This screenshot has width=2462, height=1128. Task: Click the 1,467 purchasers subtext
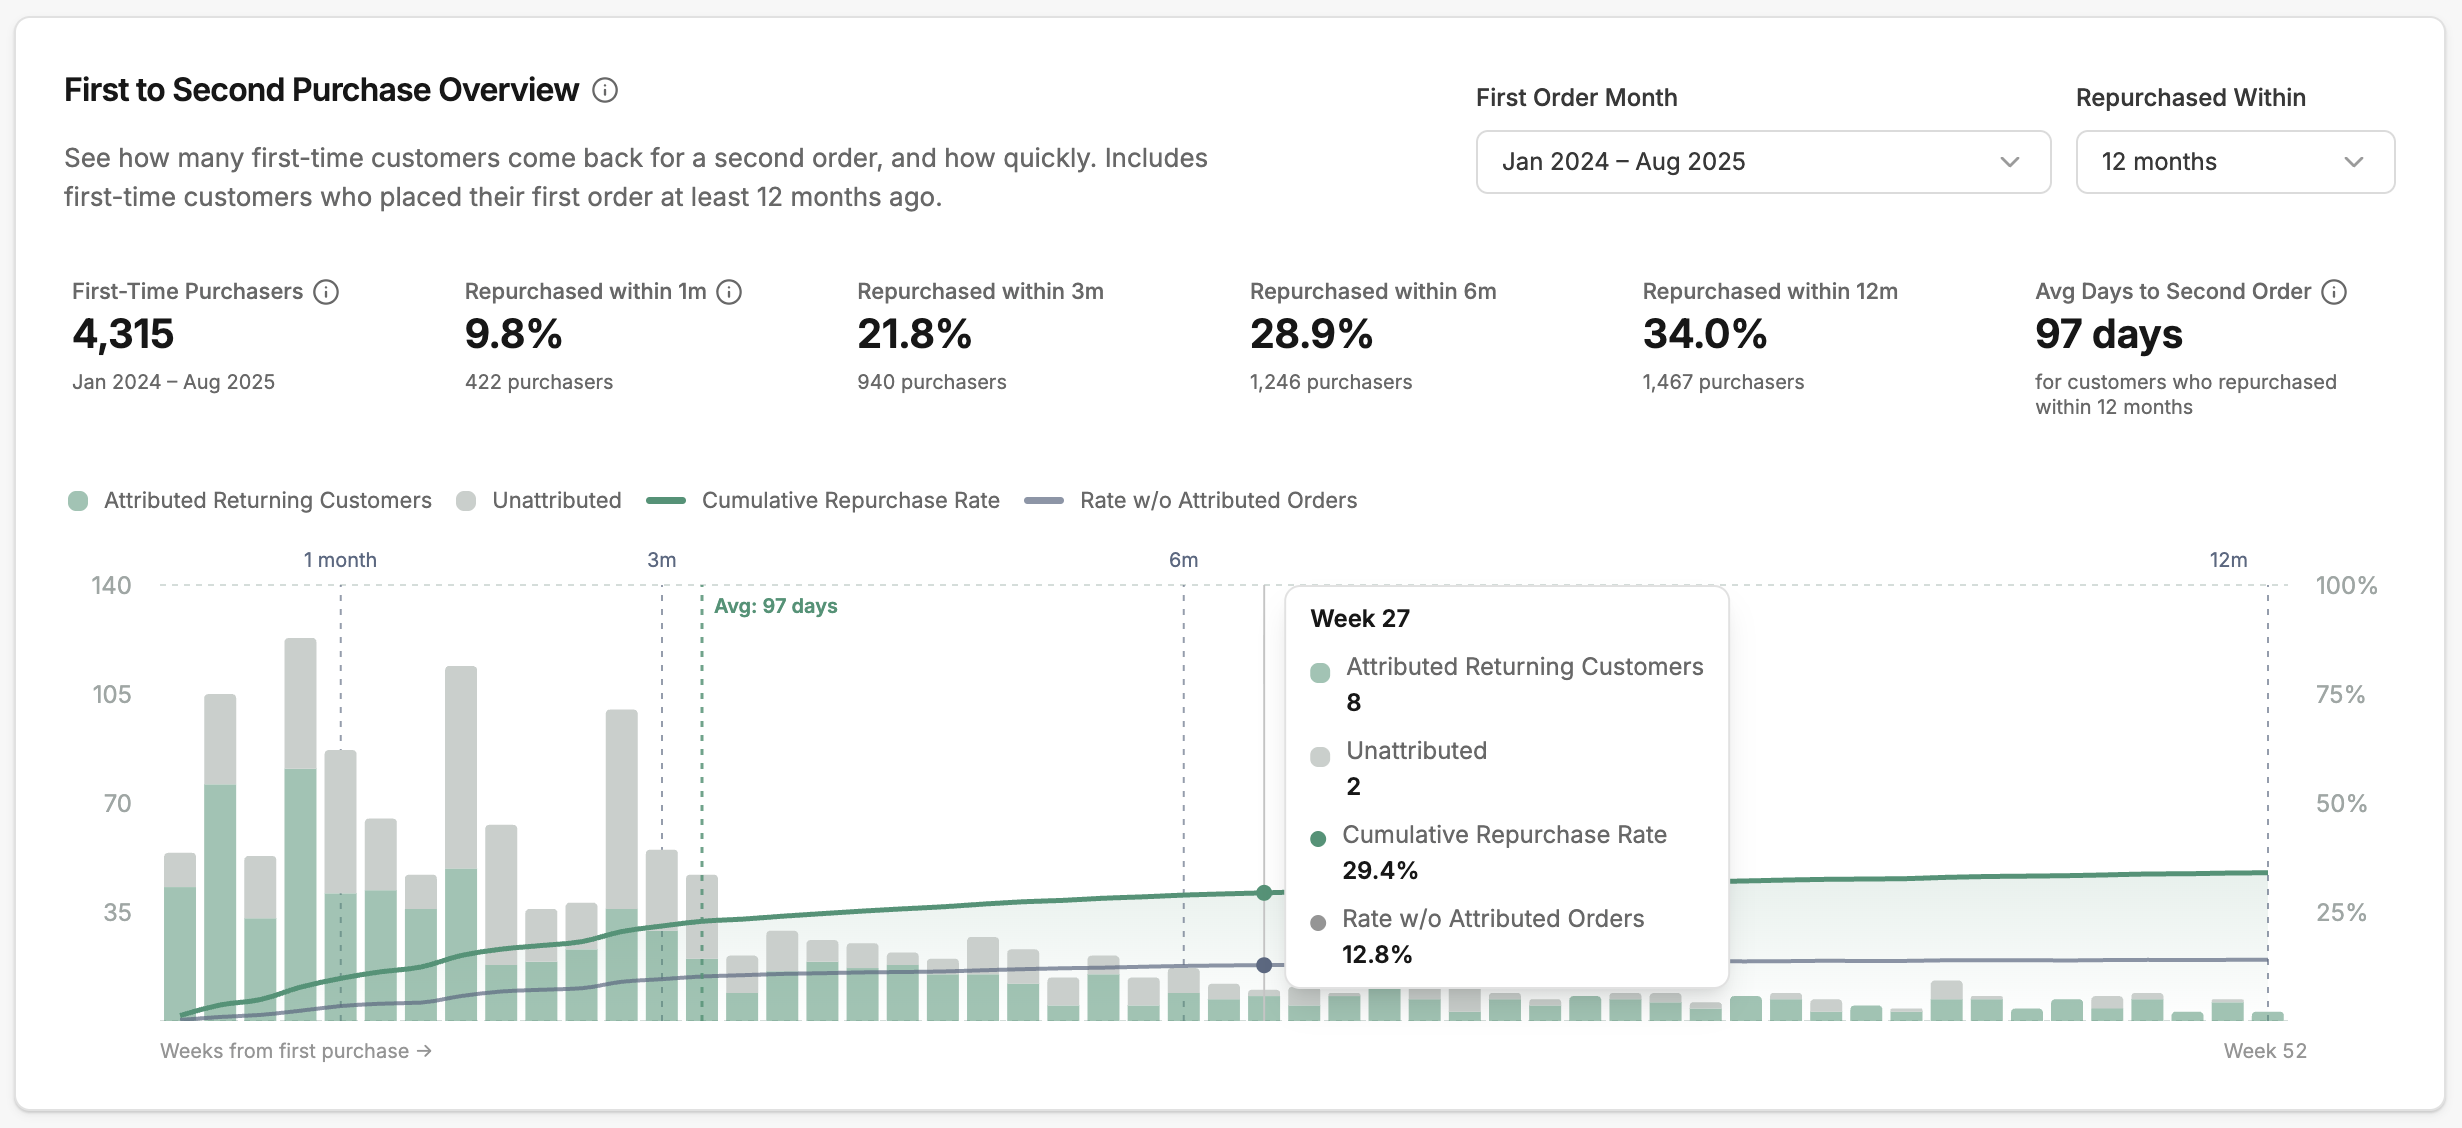[1723, 382]
